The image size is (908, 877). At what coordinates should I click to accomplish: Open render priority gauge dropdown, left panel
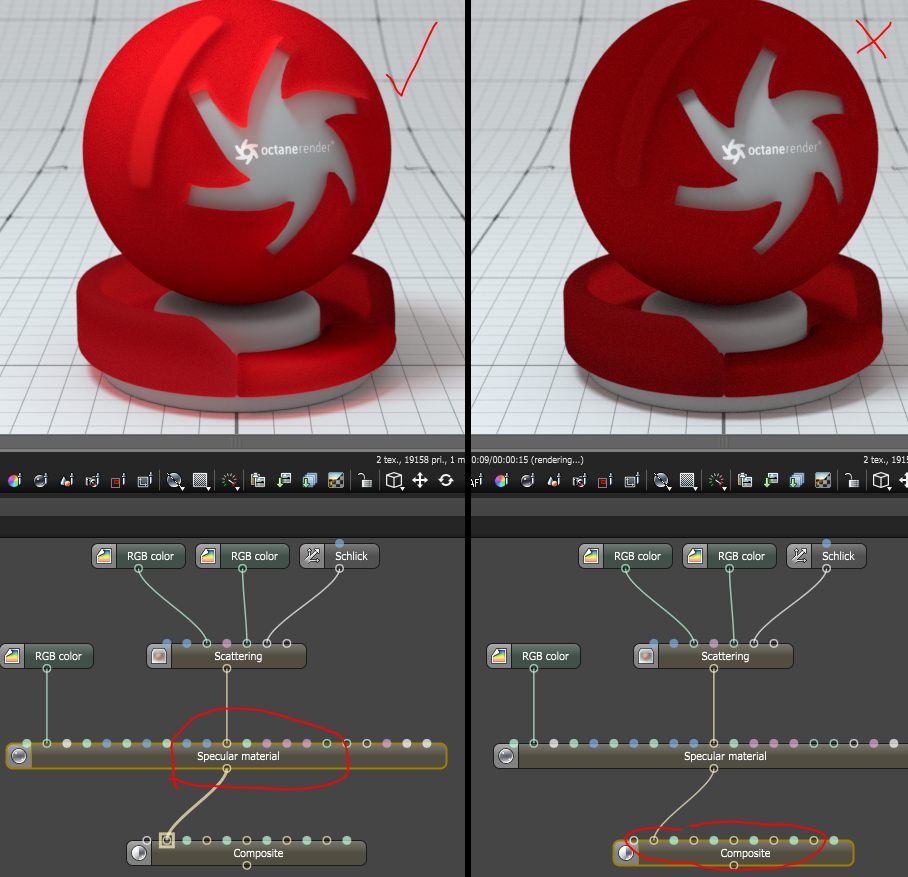click(230, 481)
